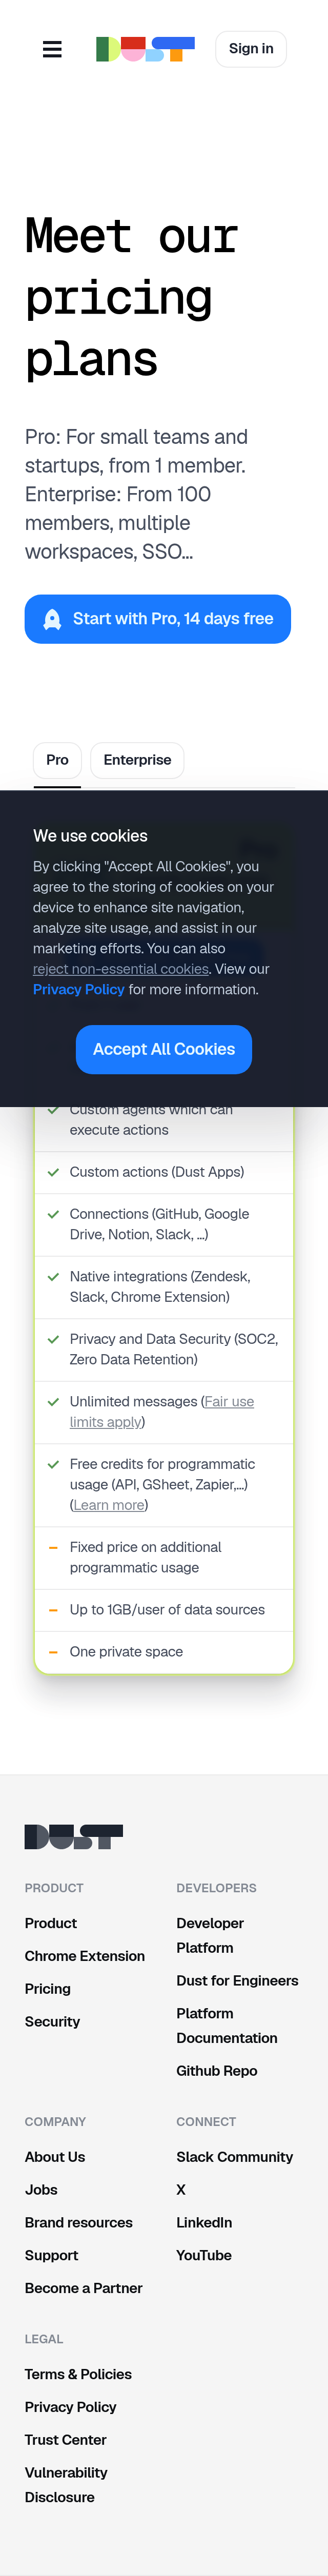Viewport: 328px width, 2576px height.
Task: Switch to the Enterprise pricing tab
Action: [137, 760]
